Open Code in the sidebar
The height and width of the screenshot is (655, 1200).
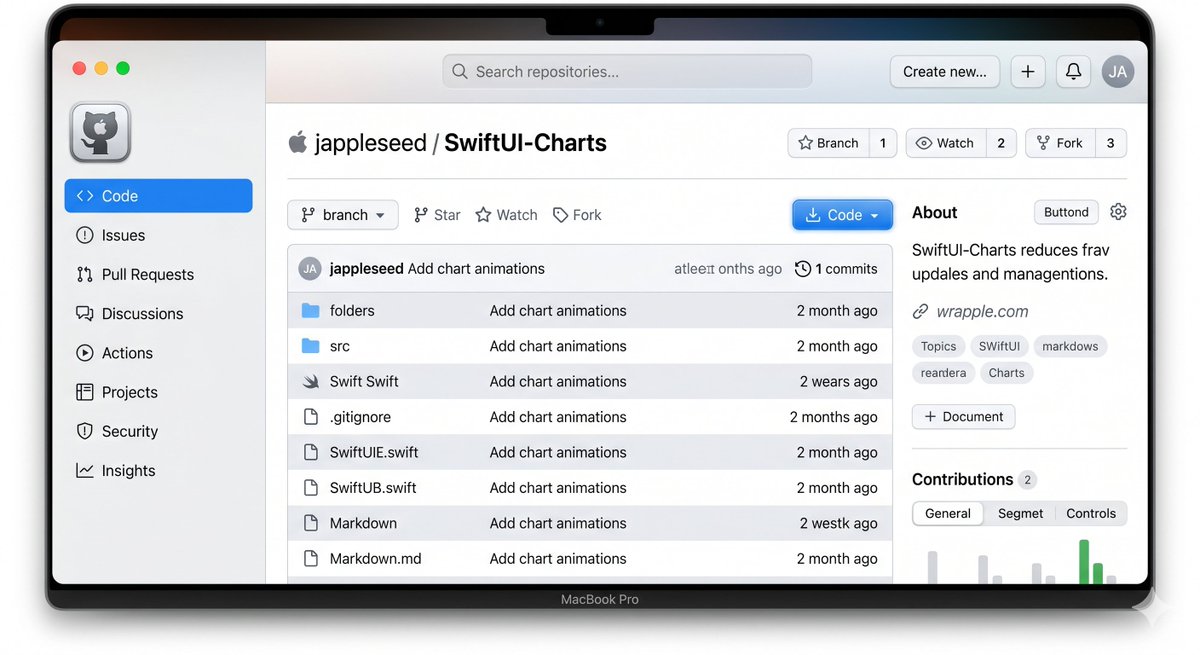point(159,196)
